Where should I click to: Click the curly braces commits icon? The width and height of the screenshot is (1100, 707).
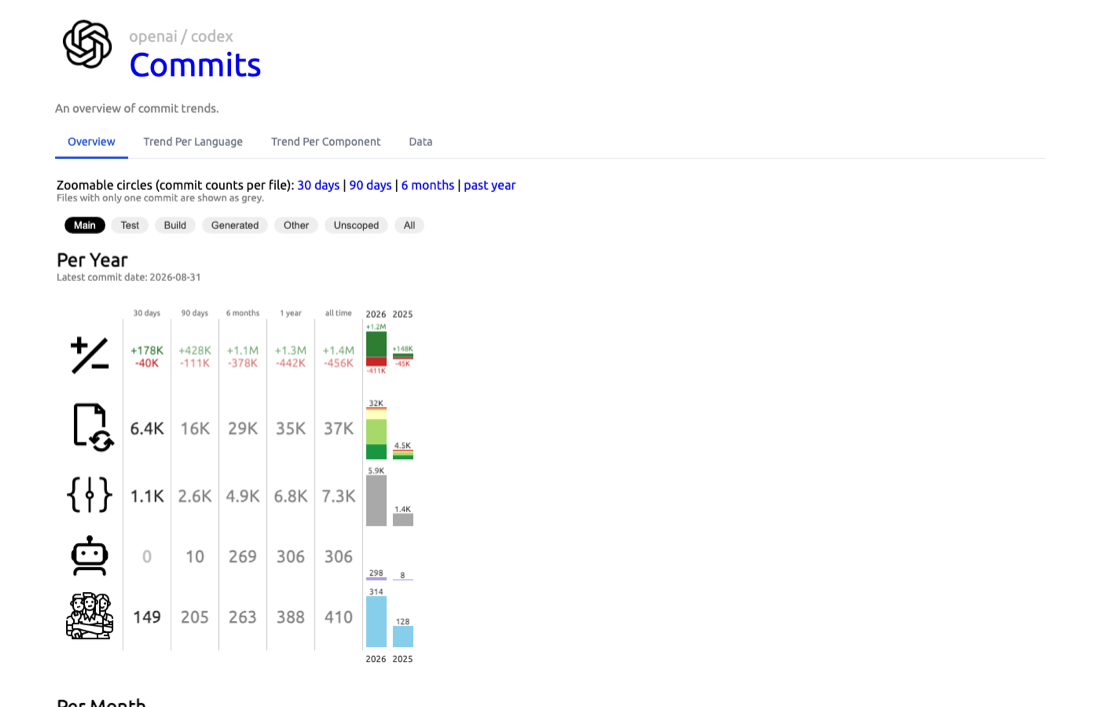coord(89,495)
